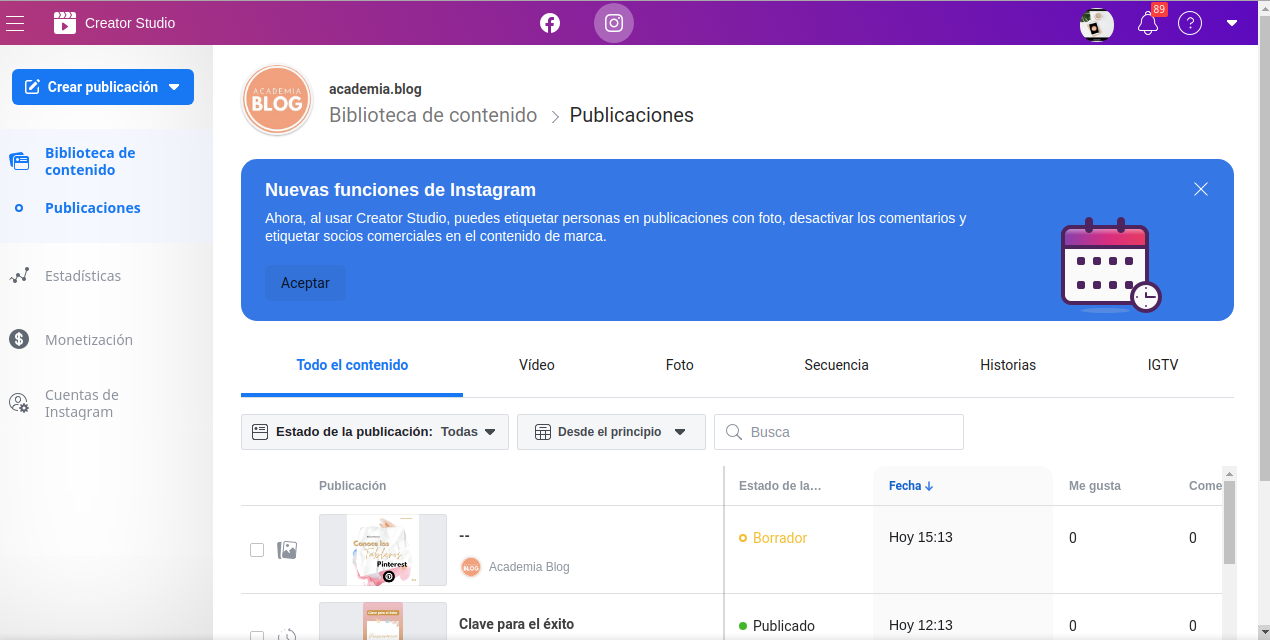Screen dimensions: 1270x640
Task: Open the Pinterest draft post thumbnail
Action: click(383, 550)
